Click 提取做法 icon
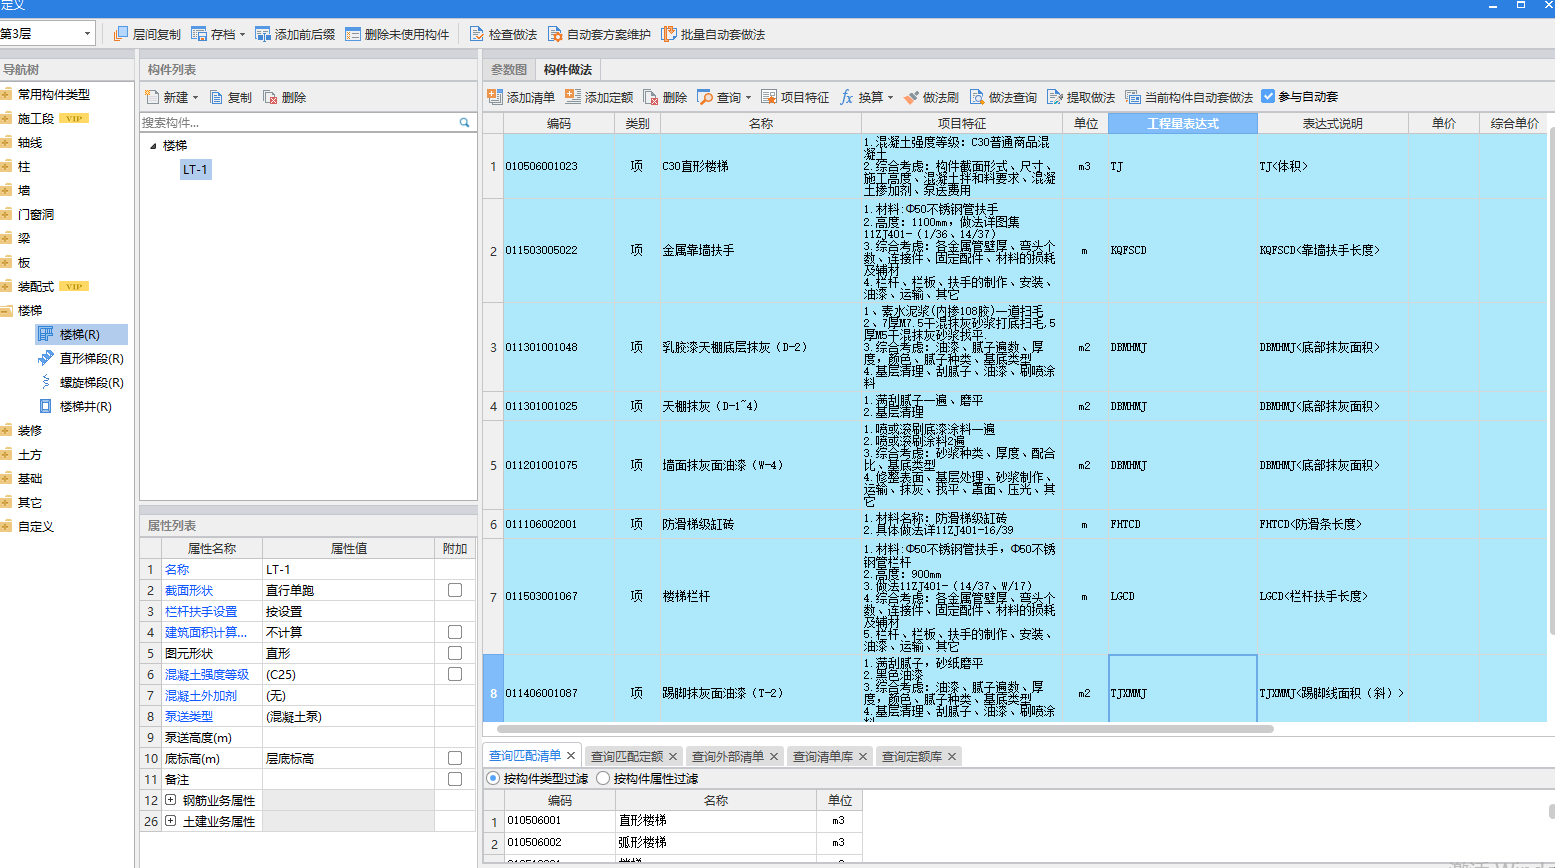The width and height of the screenshot is (1555, 868). [1055, 97]
